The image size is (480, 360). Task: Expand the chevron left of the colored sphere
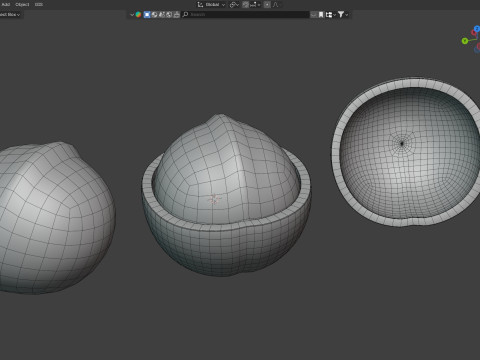pos(132,15)
